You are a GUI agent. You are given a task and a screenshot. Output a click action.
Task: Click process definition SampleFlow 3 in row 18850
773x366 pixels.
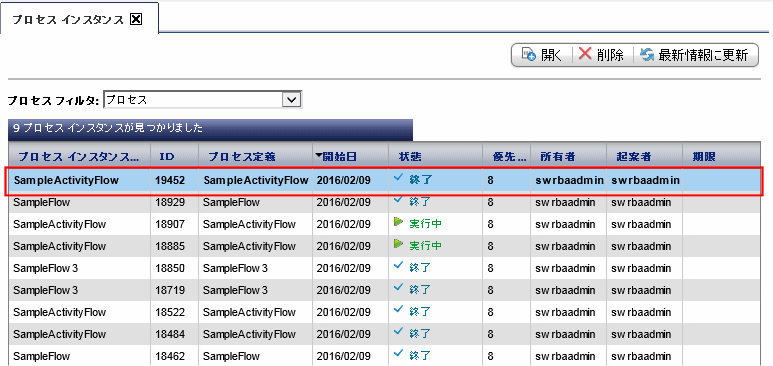tap(235, 268)
